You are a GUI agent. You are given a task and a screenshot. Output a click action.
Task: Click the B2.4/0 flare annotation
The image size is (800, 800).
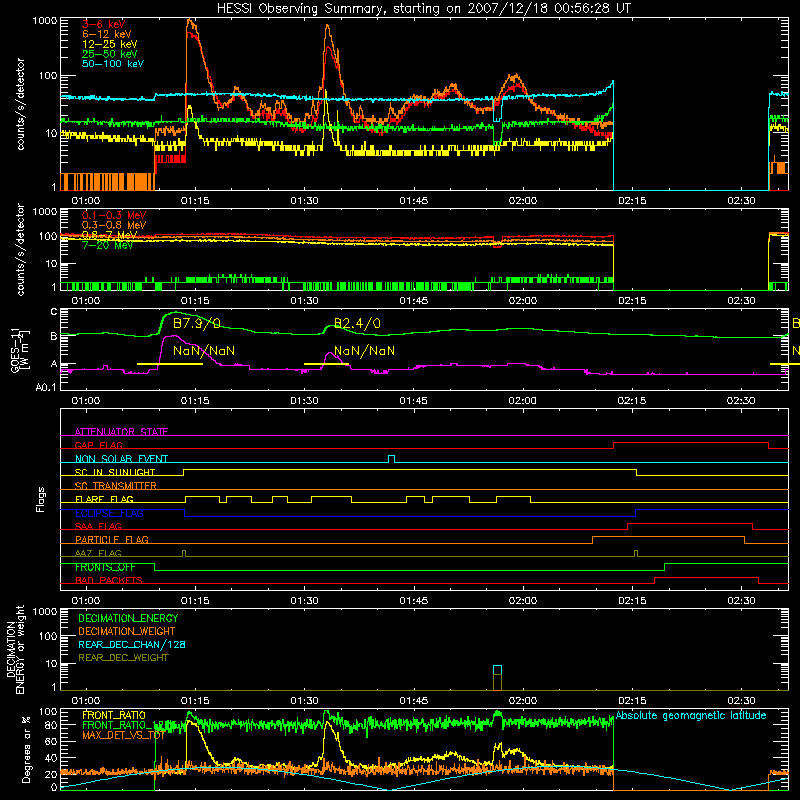point(357,323)
